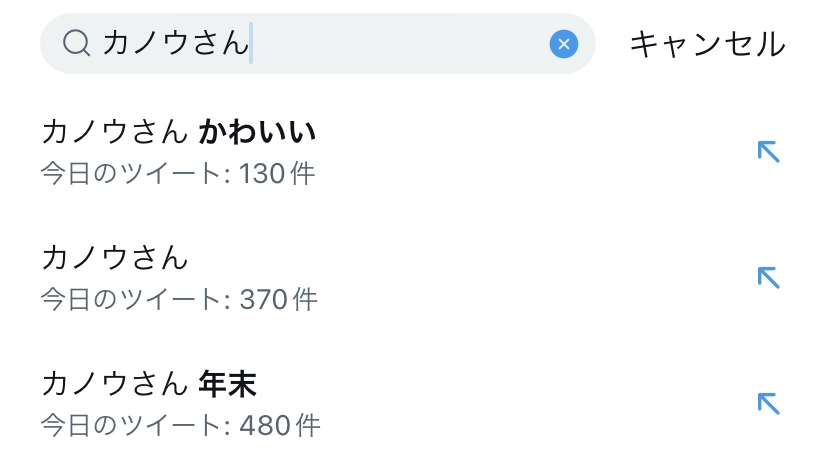Screen dimensions: 828x470
Task: Tap the キャンセル button
Action: tap(707, 44)
